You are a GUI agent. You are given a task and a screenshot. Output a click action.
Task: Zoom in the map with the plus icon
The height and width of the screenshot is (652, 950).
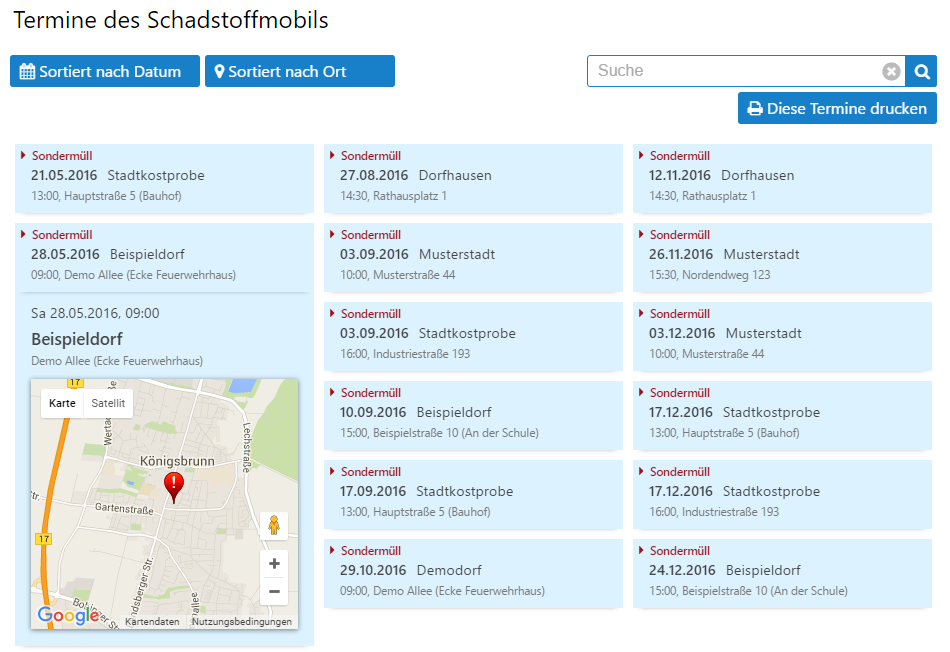click(x=274, y=564)
